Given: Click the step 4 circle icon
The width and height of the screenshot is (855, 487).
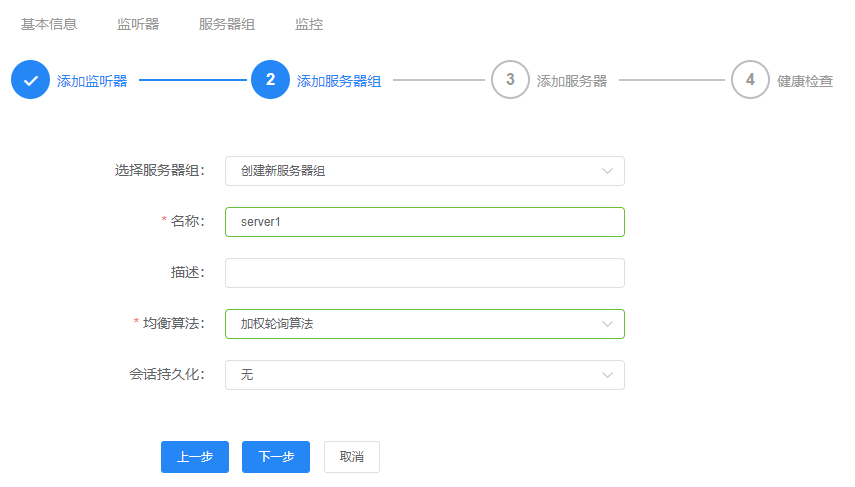Looking at the screenshot, I should pyautogui.click(x=750, y=80).
